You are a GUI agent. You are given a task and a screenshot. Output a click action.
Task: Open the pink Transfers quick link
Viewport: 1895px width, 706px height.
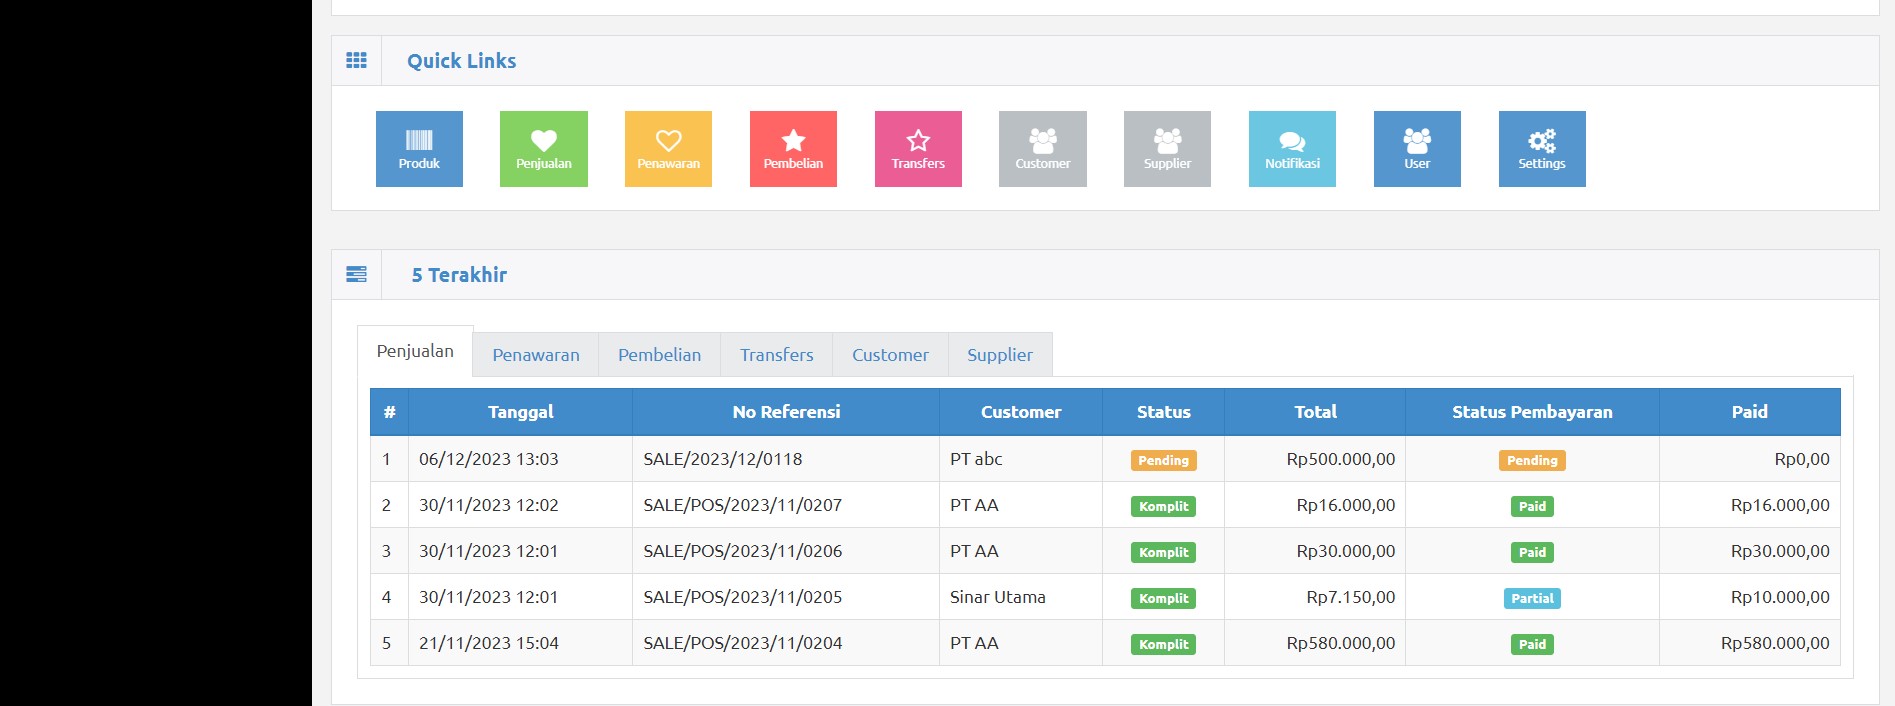[x=918, y=149]
